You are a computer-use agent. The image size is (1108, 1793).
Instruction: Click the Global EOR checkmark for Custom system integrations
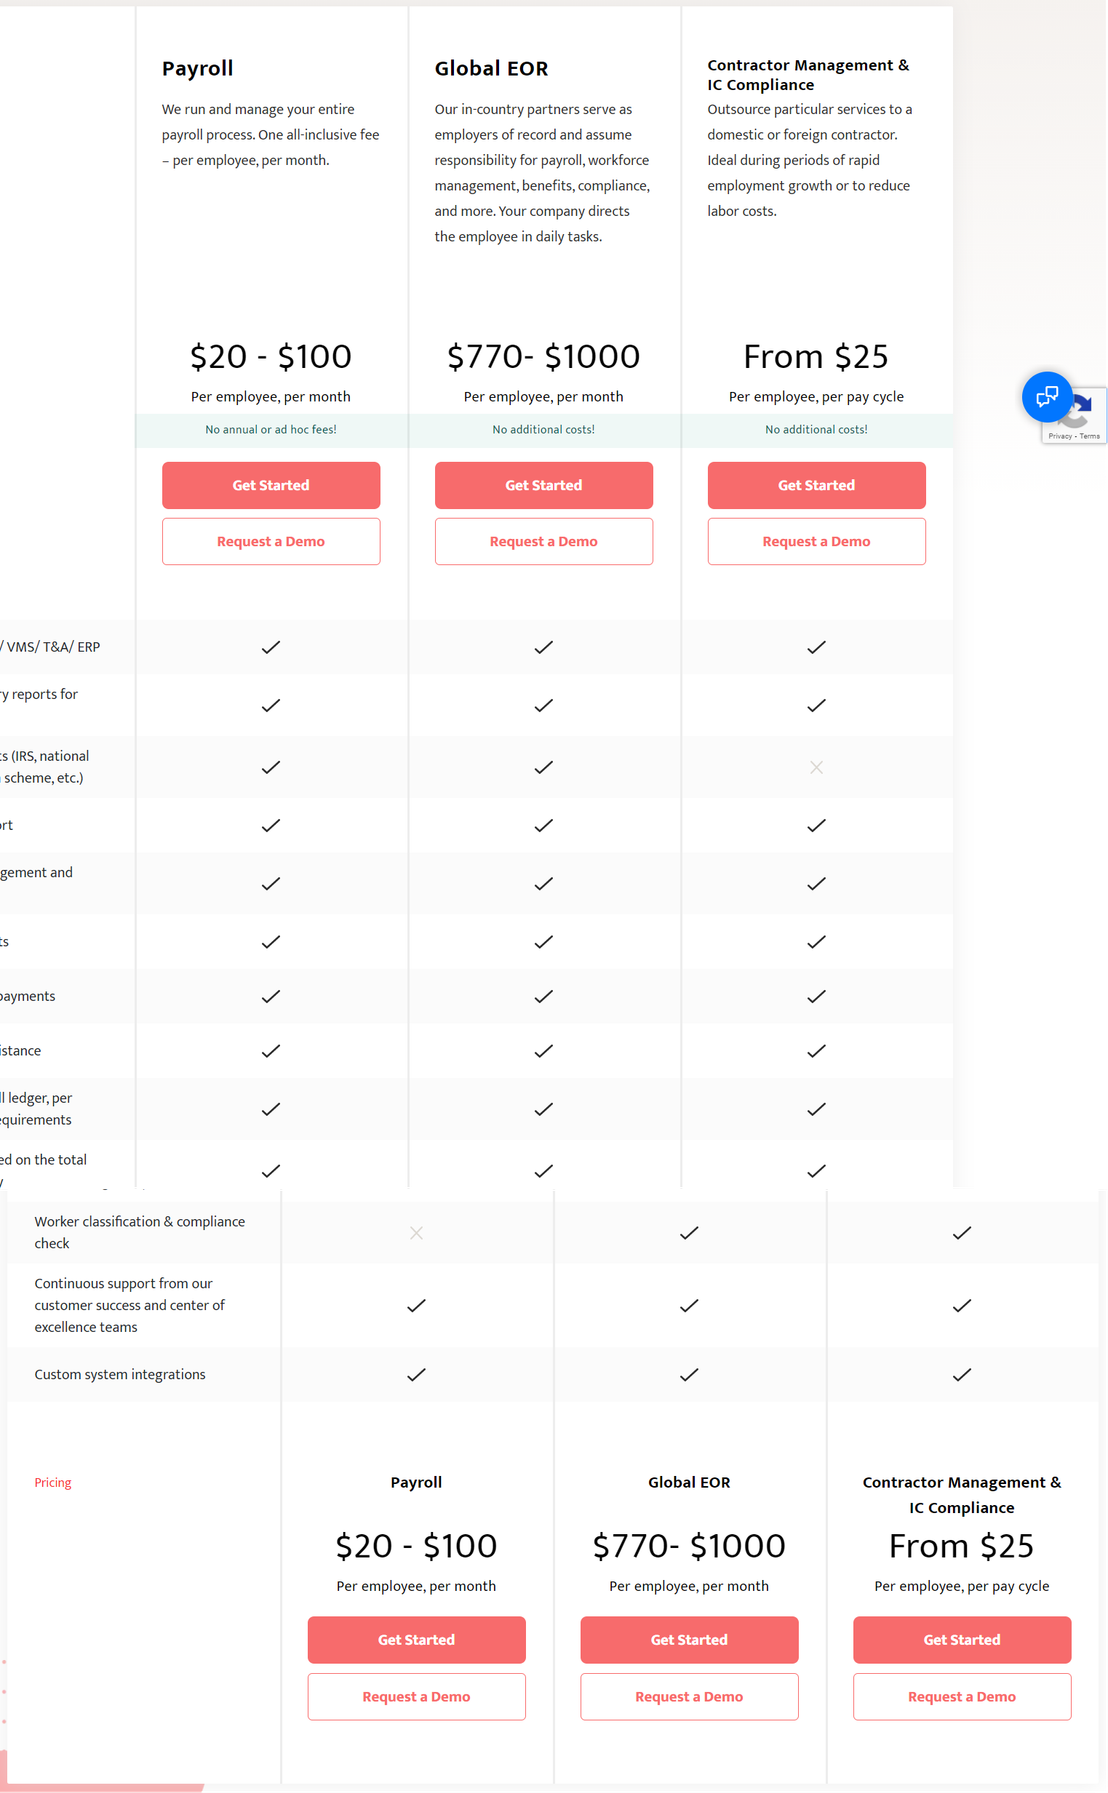click(689, 1374)
